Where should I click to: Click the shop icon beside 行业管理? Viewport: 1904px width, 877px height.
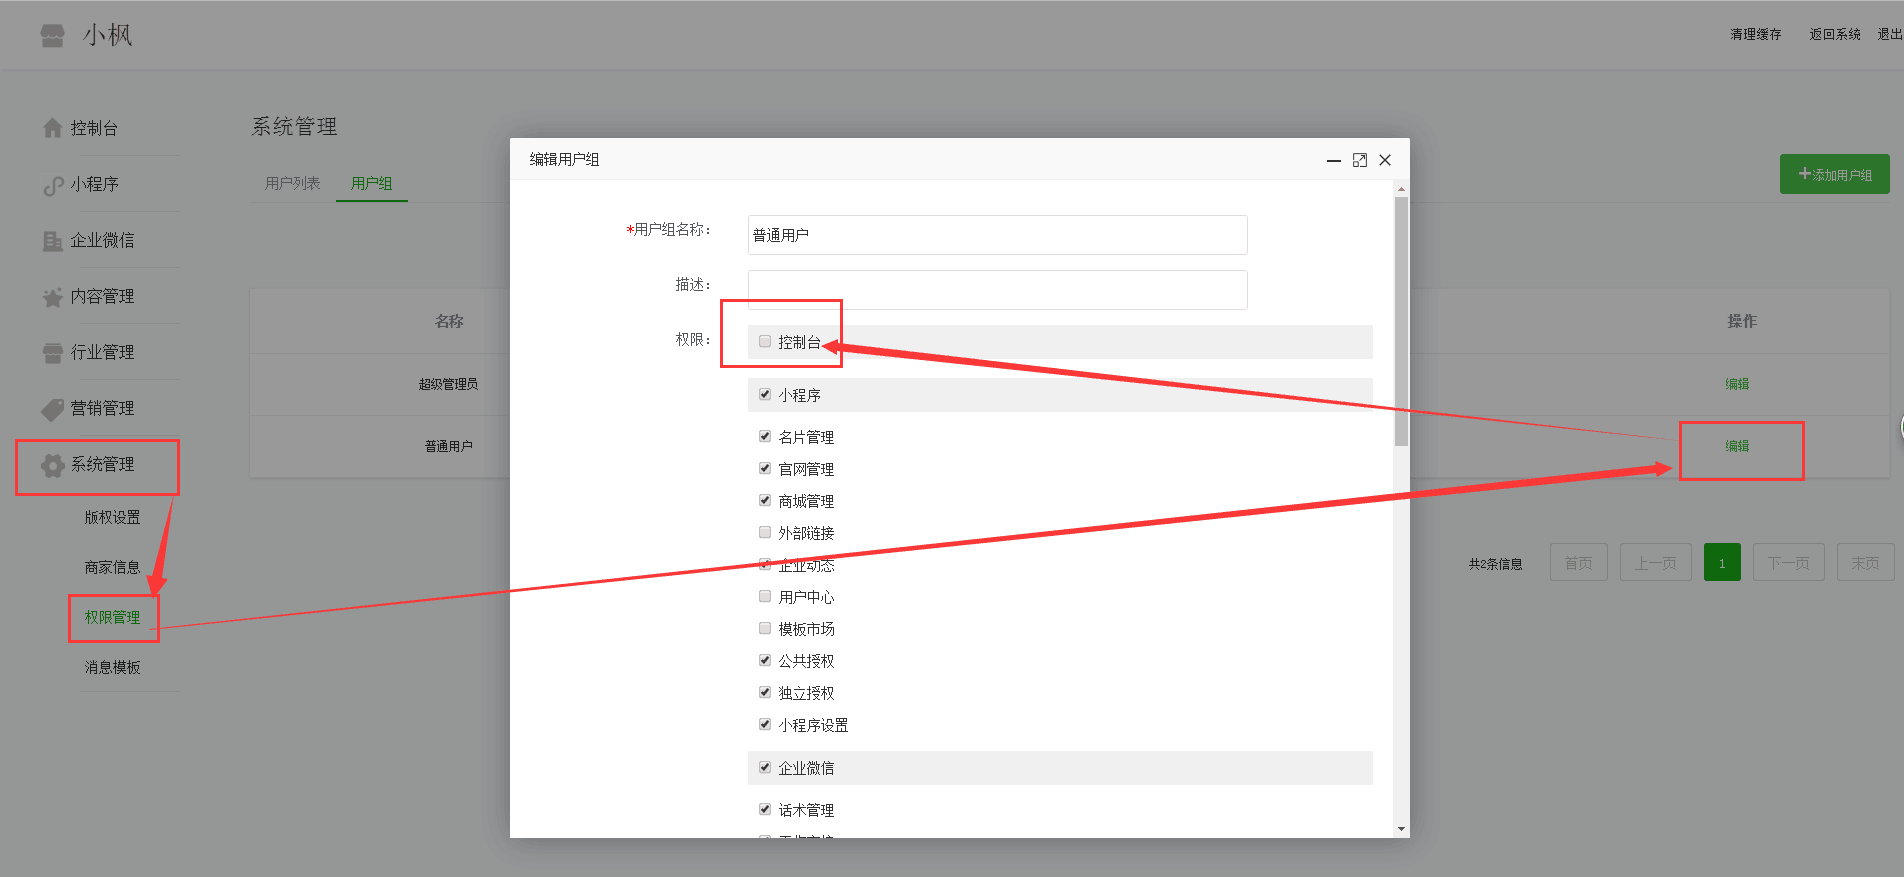tap(53, 353)
